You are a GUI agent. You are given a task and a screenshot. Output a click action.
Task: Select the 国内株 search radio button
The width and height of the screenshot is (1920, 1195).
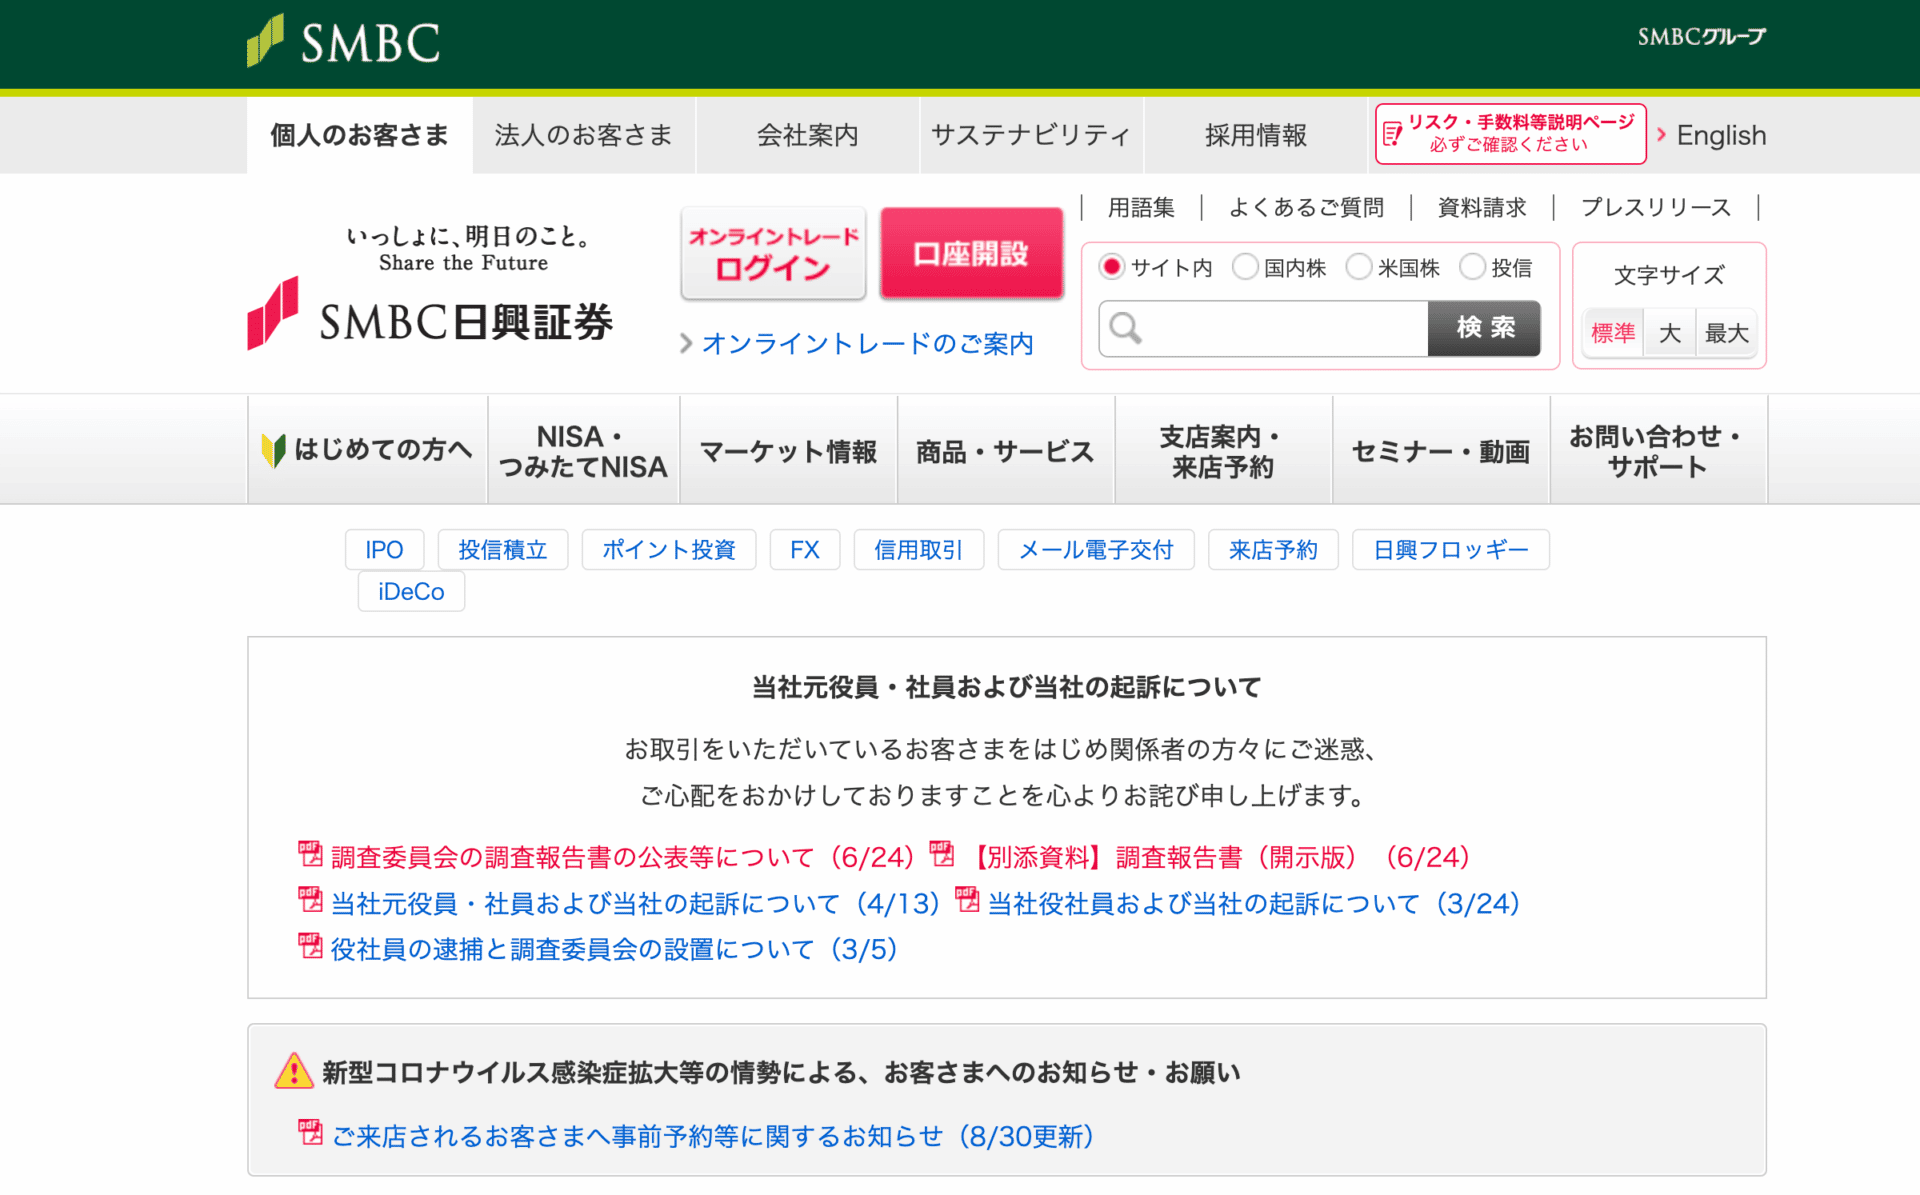click(x=1245, y=267)
